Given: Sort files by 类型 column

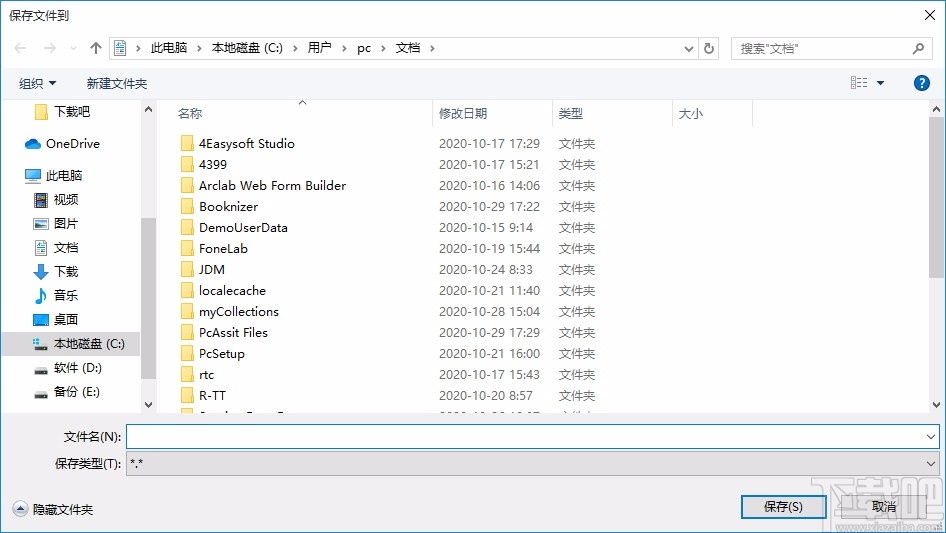Looking at the screenshot, I should (571, 113).
